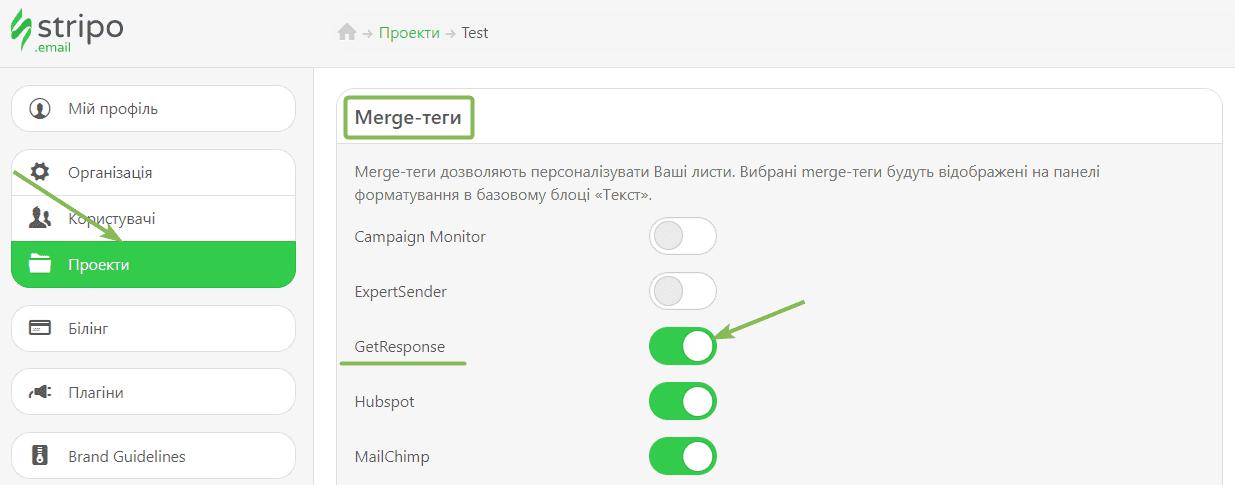Click the Merge-теги section heading

point(408,118)
